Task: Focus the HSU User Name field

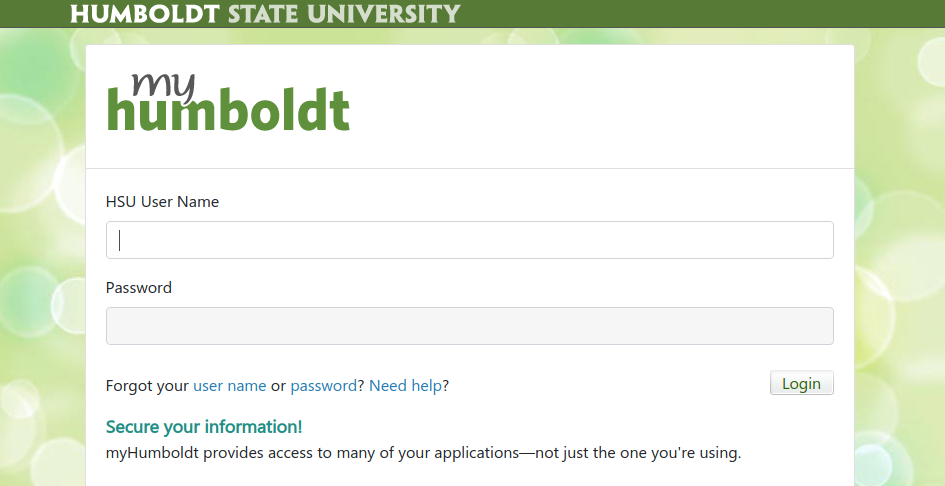Action: [x=469, y=240]
